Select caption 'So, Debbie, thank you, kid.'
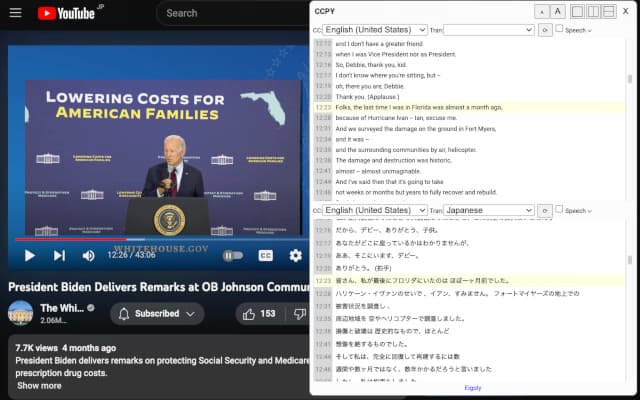Viewport: 640px width, 400px height. pos(371,65)
